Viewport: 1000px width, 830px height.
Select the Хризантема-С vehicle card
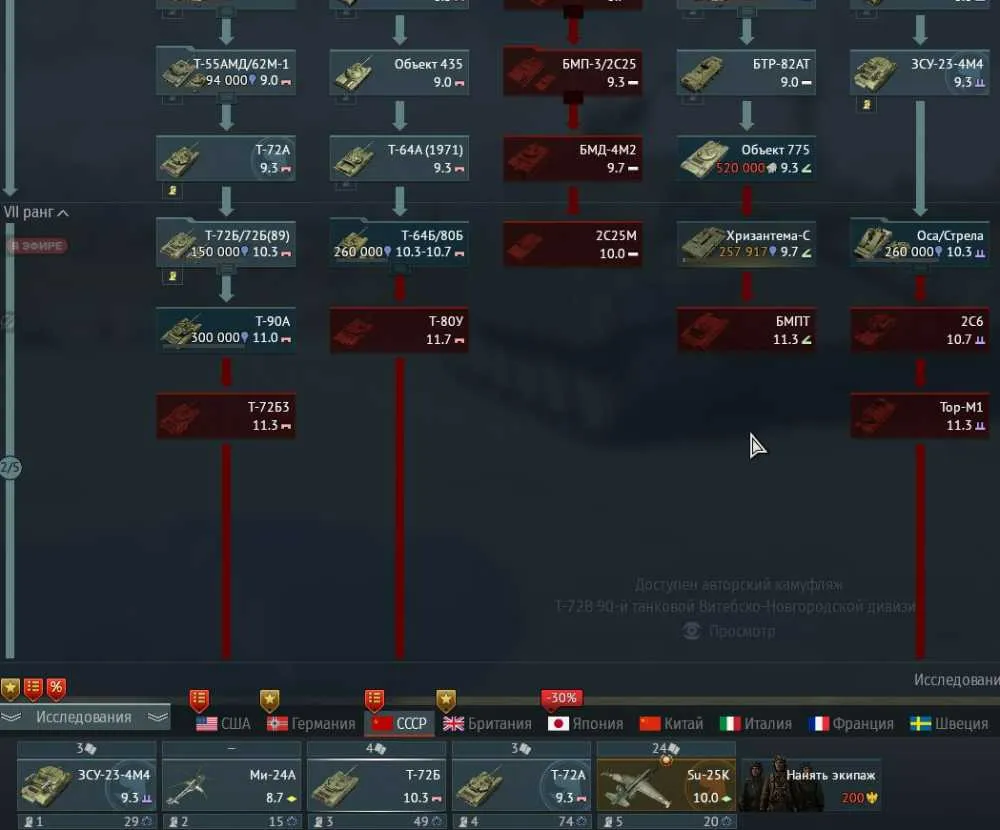pyautogui.click(x=746, y=244)
